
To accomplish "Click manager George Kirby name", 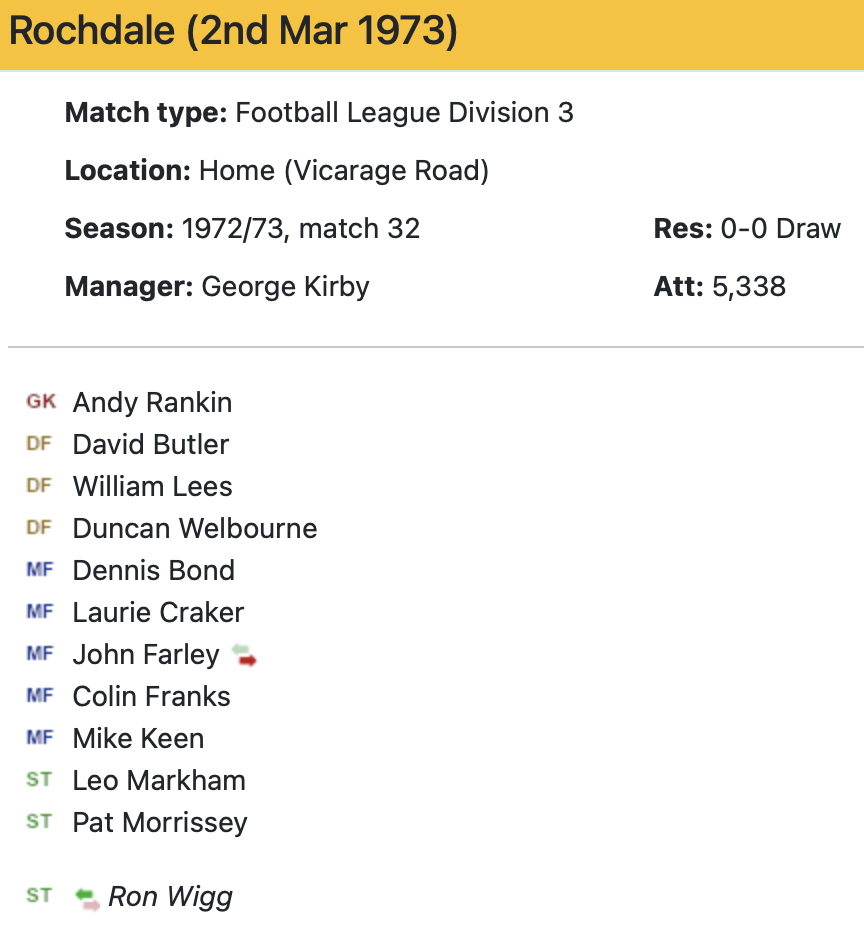I will (285, 287).
